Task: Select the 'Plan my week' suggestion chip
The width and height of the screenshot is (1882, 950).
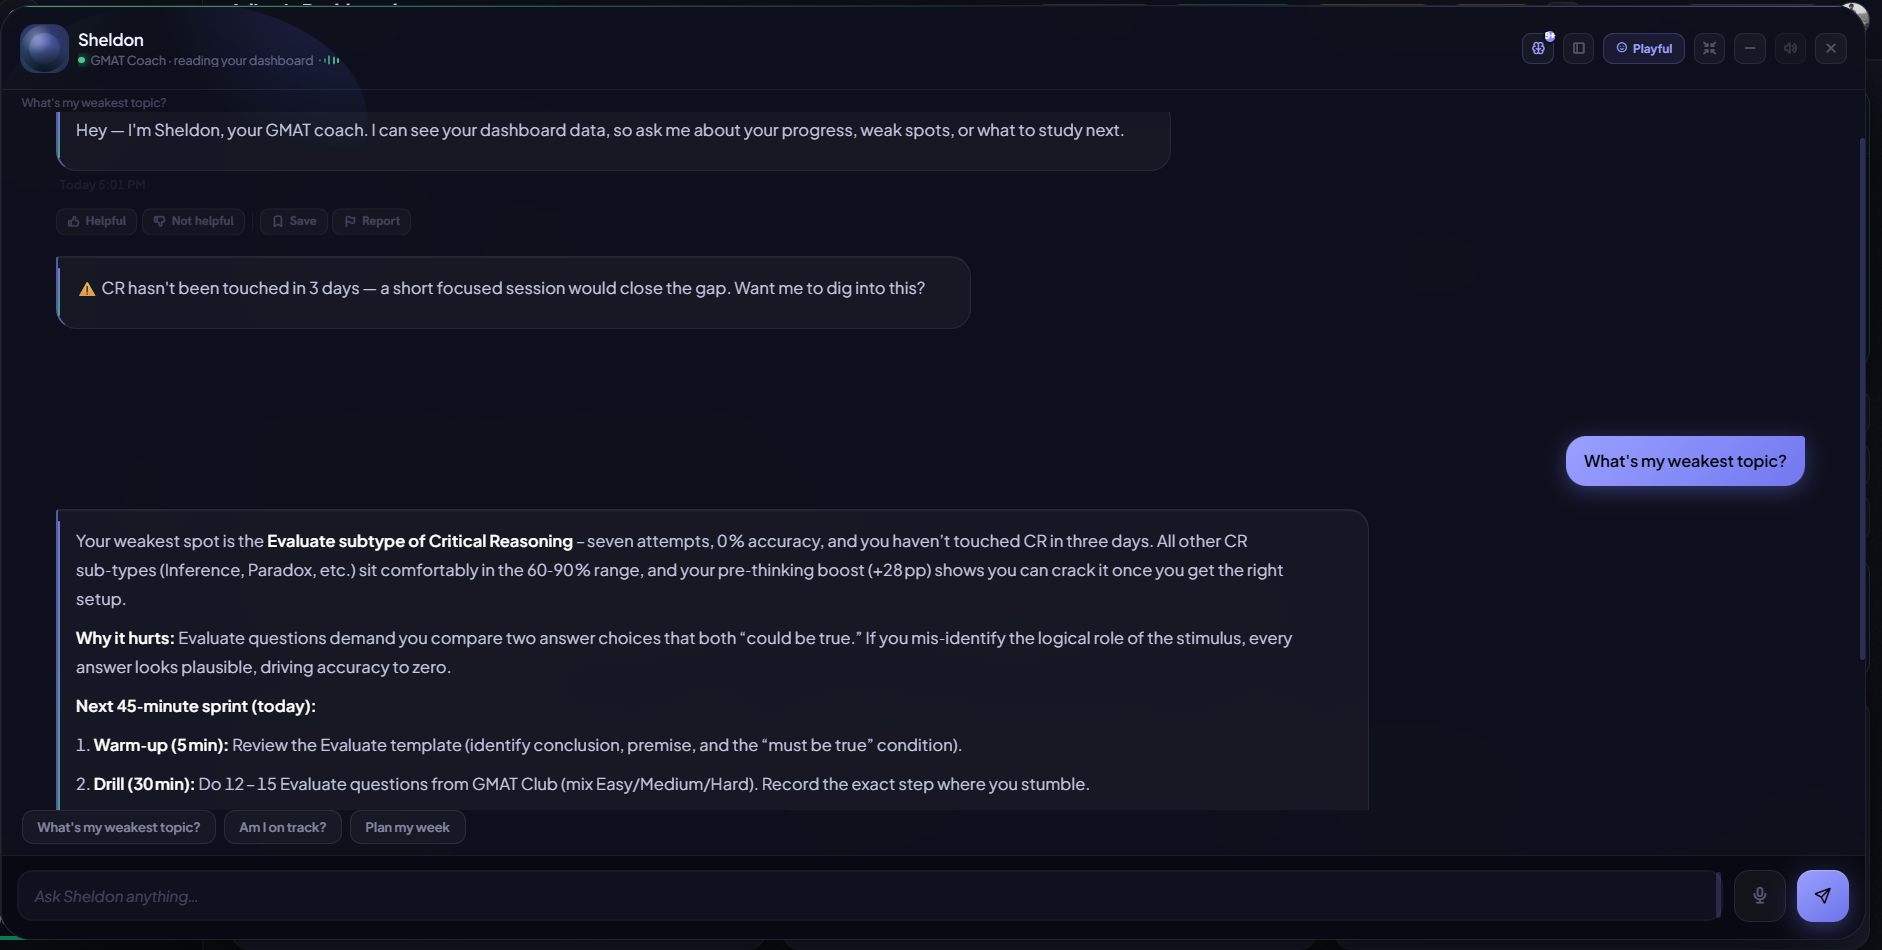Action: pos(408,827)
